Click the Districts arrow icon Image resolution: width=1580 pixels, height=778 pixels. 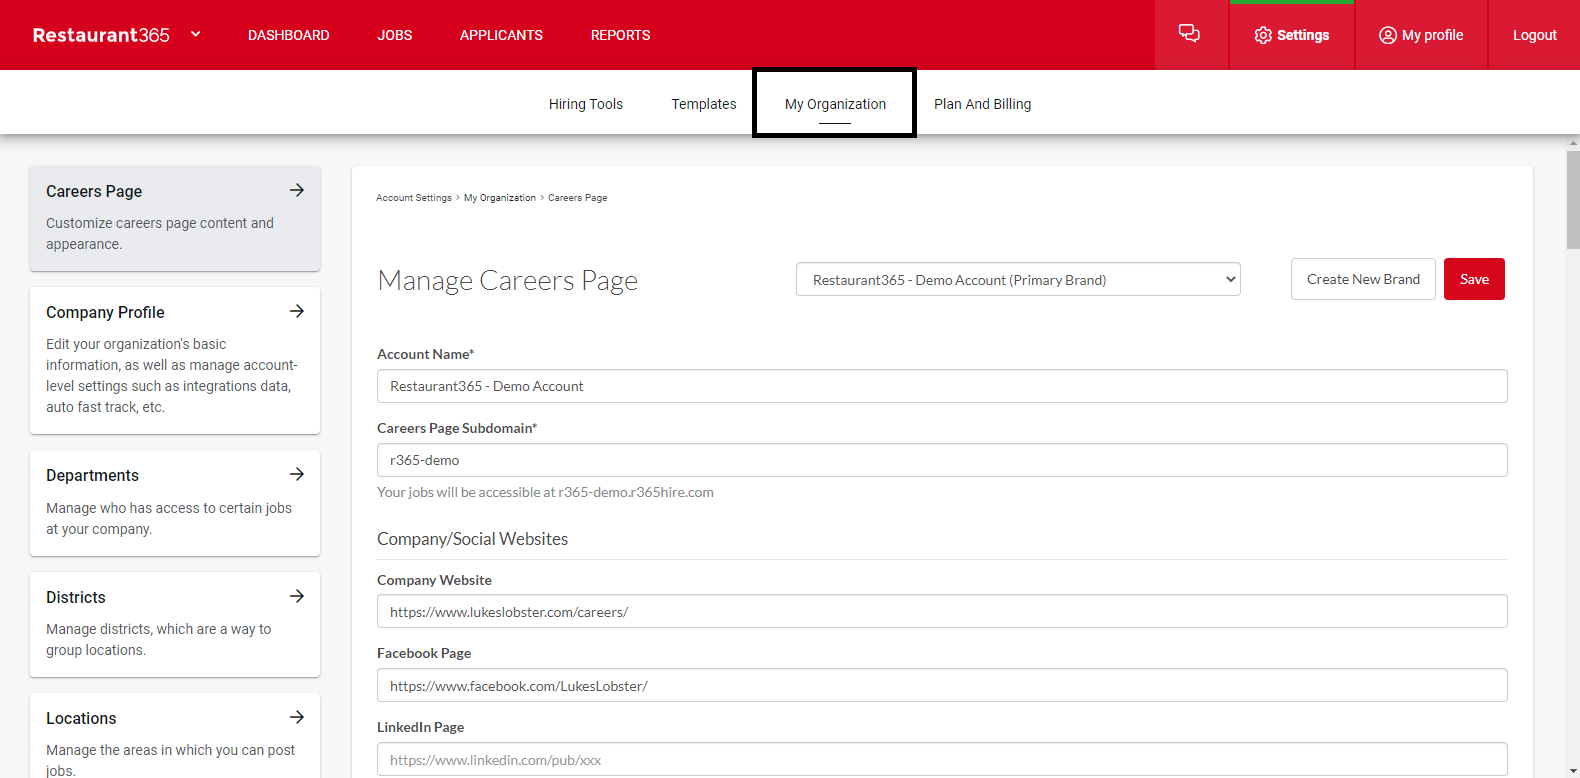click(x=297, y=596)
